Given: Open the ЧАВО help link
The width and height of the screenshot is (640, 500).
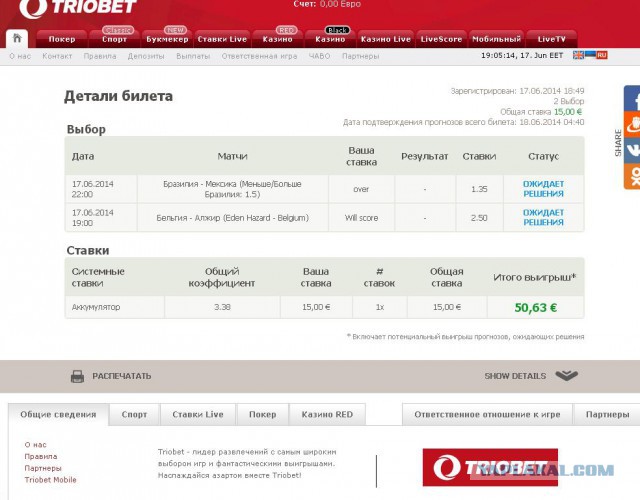Looking at the screenshot, I should point(320,56).
